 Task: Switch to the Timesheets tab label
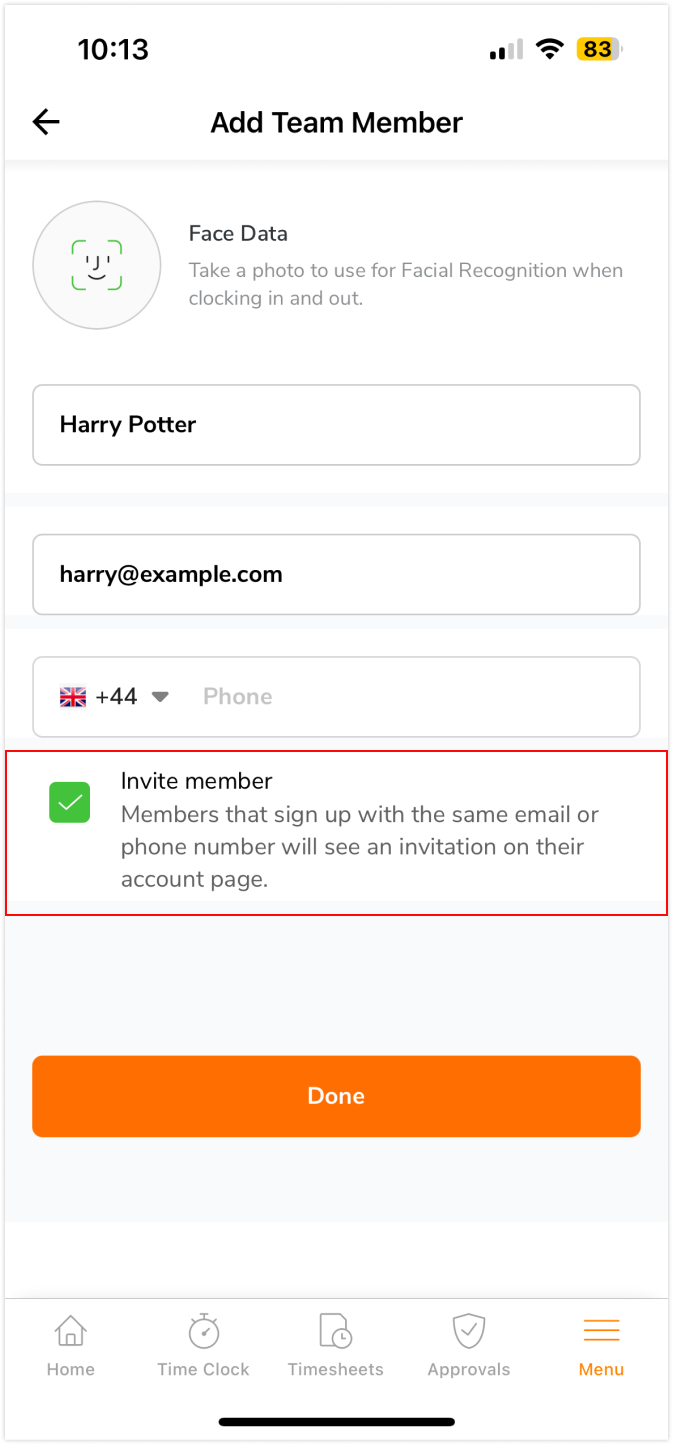335,1369
